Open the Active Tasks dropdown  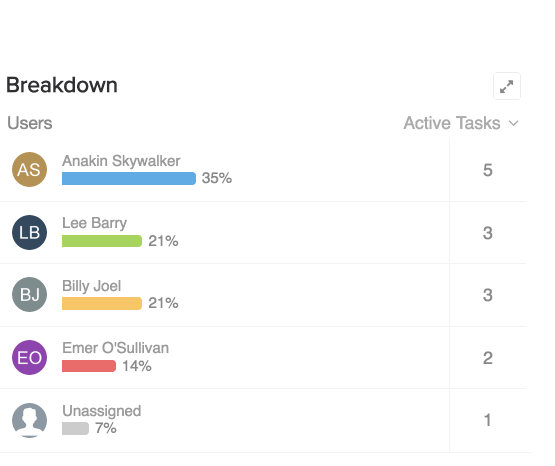pyautogui.click(x=461, y=123)
